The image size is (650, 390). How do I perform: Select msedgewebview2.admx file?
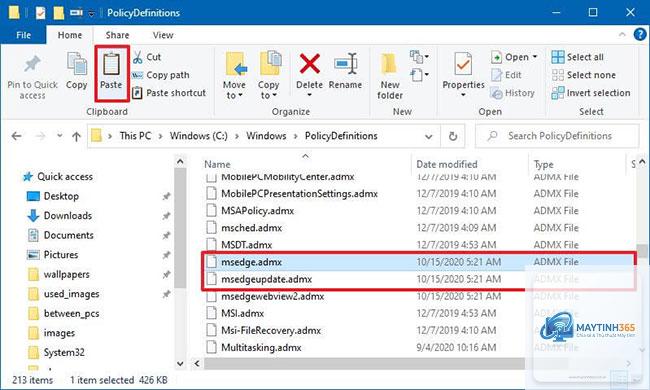click(x=265, y=296)
